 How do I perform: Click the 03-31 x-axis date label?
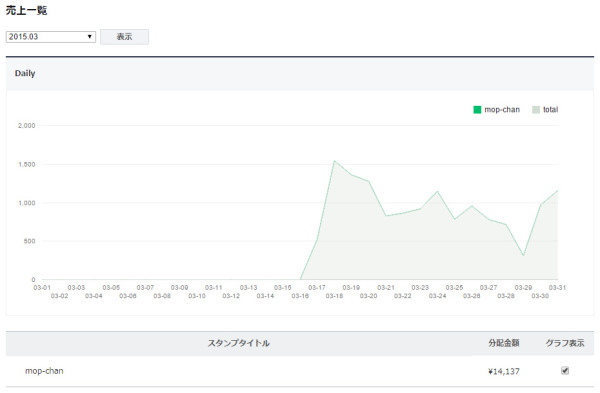(x=557, y=288)
